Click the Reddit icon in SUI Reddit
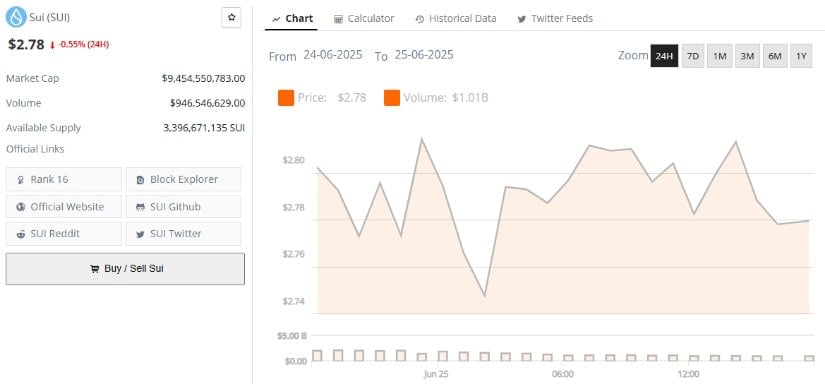Screen dimensions: 825x384 [x=21, y=234]
